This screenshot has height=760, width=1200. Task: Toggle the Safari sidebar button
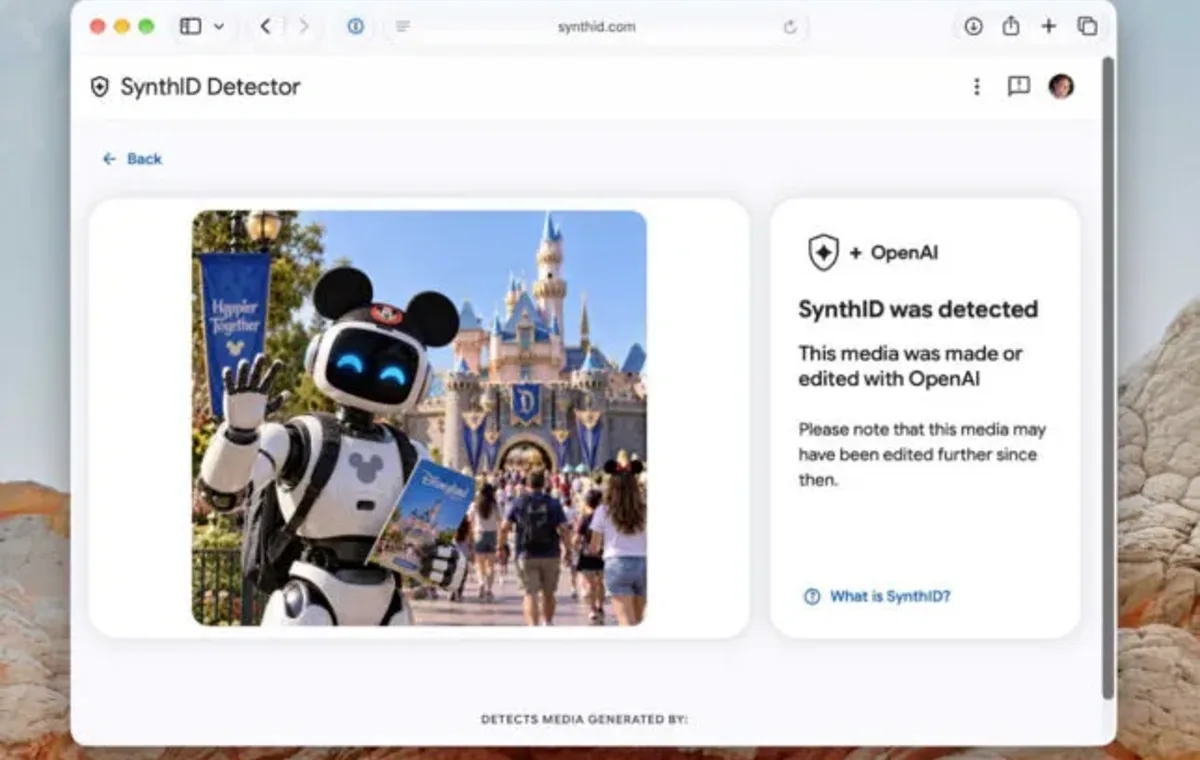point(190,27)
